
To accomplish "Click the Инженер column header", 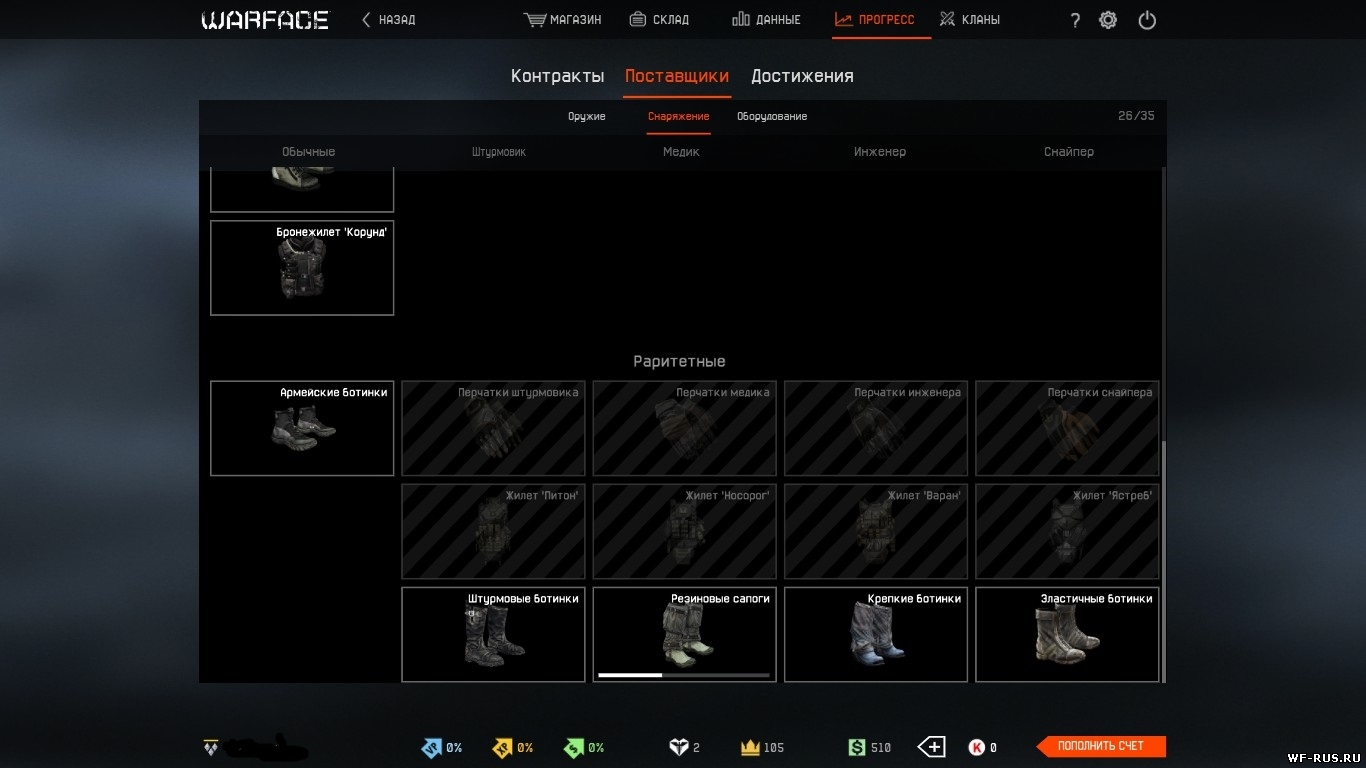I will coord(880,152).
